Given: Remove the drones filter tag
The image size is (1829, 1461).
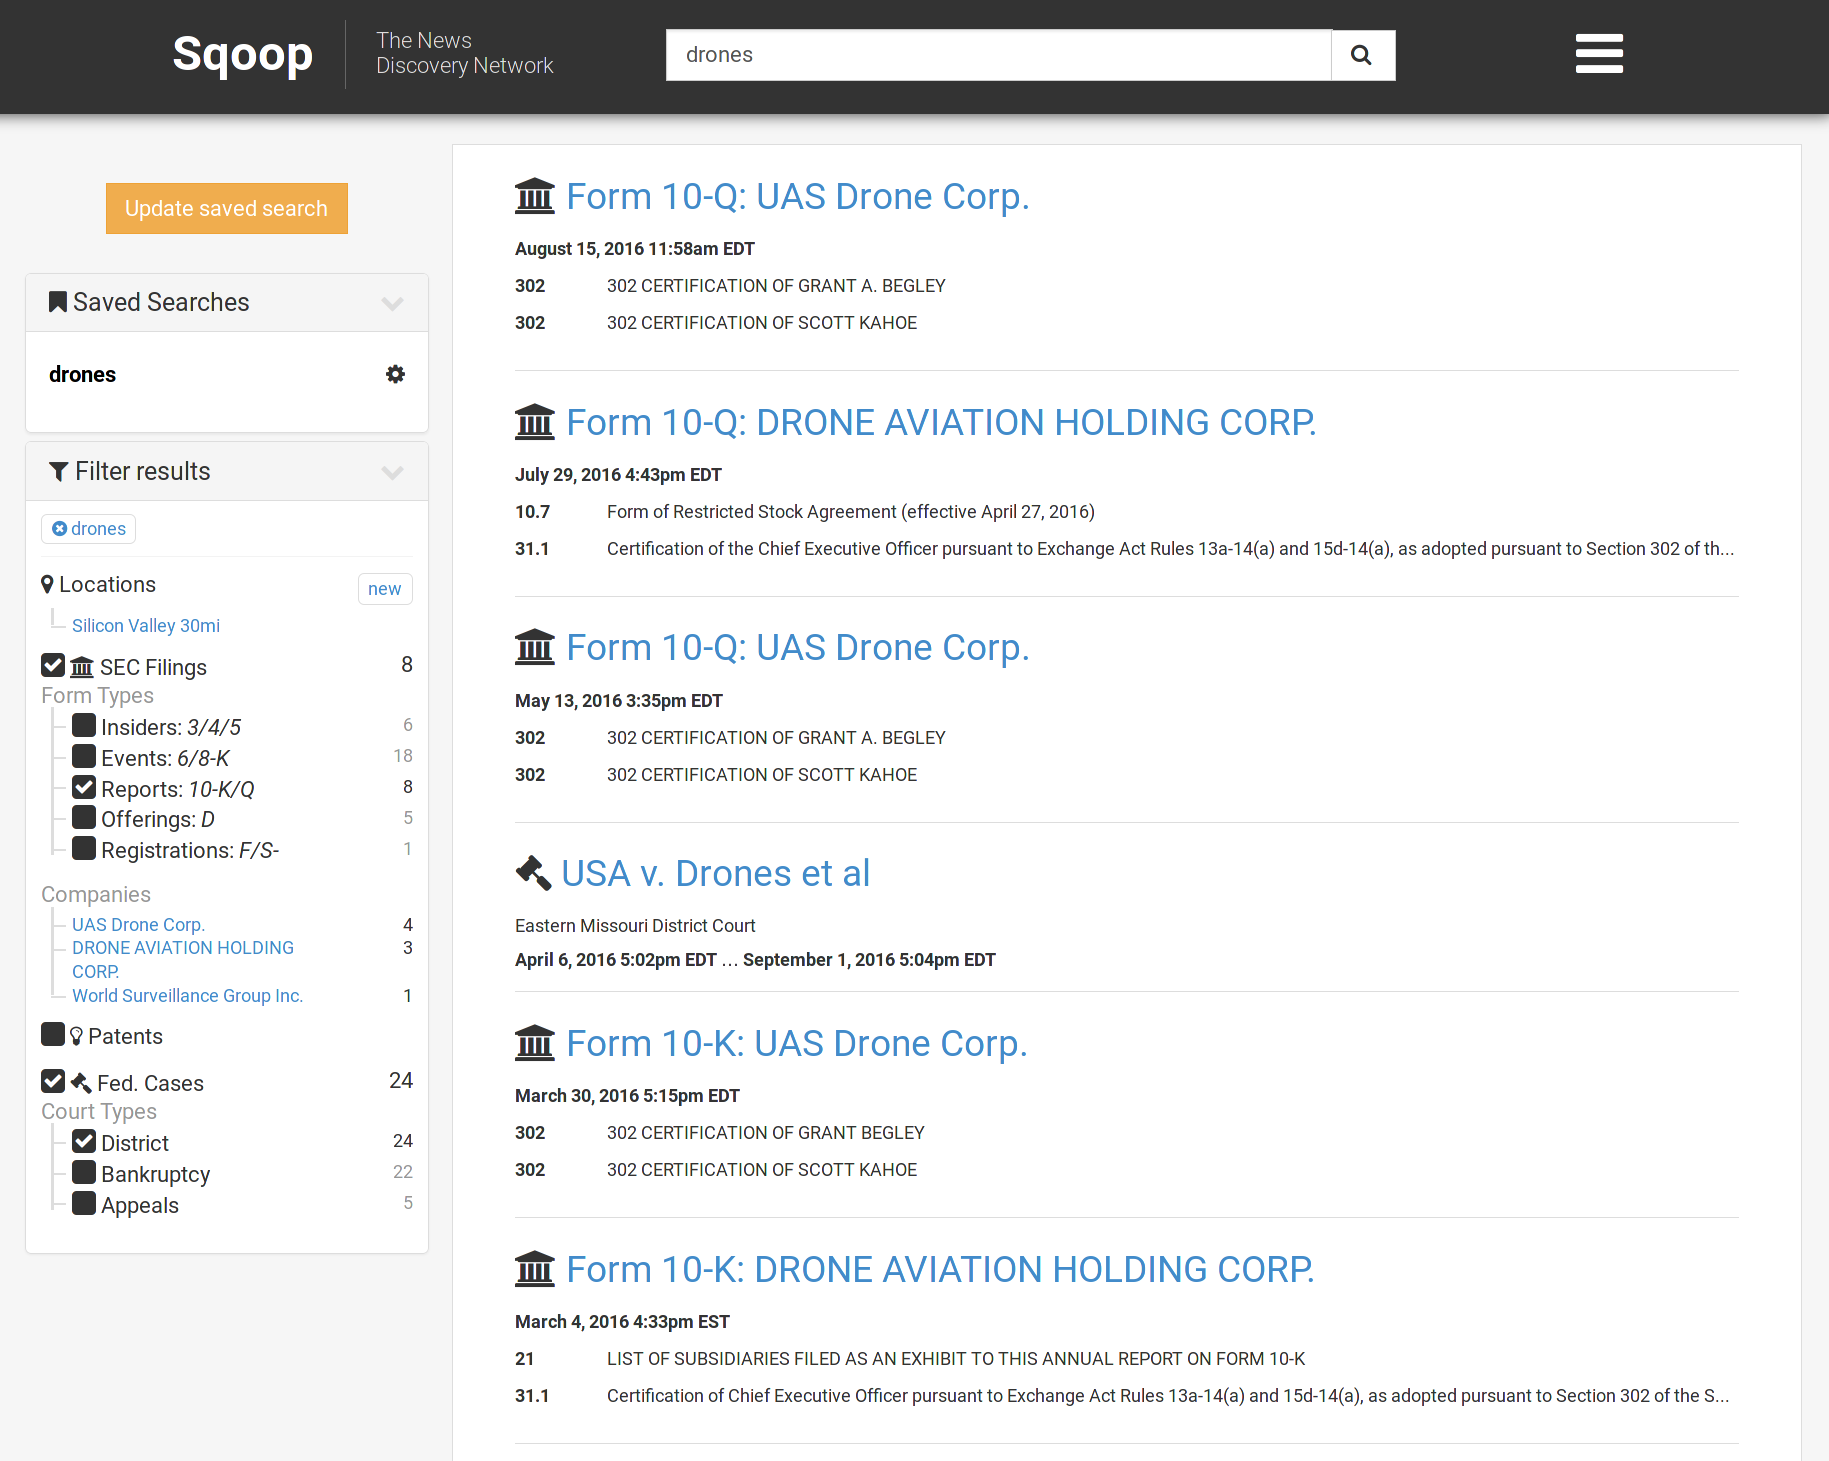Looking at the screenshot, I should point(60,529).
